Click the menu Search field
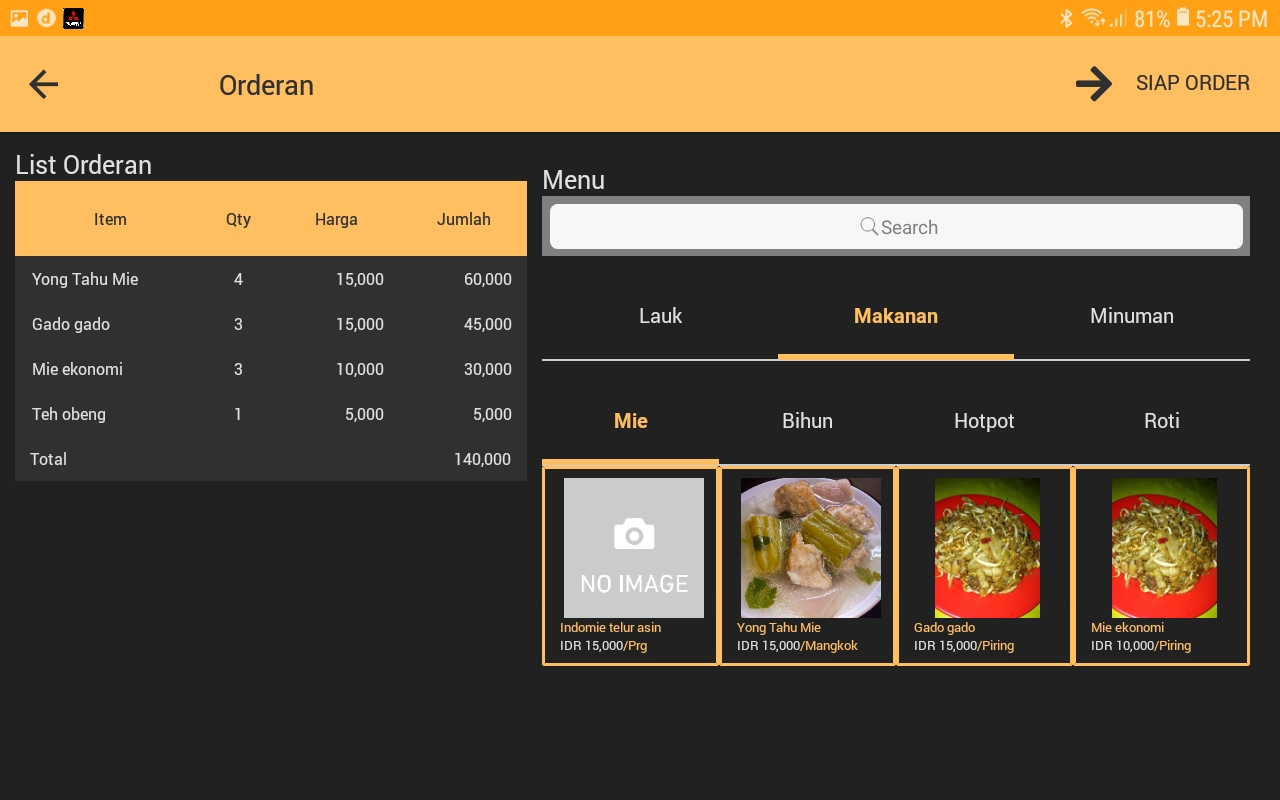Viewport: 1280px width, 800px height. tap(896, 227)
